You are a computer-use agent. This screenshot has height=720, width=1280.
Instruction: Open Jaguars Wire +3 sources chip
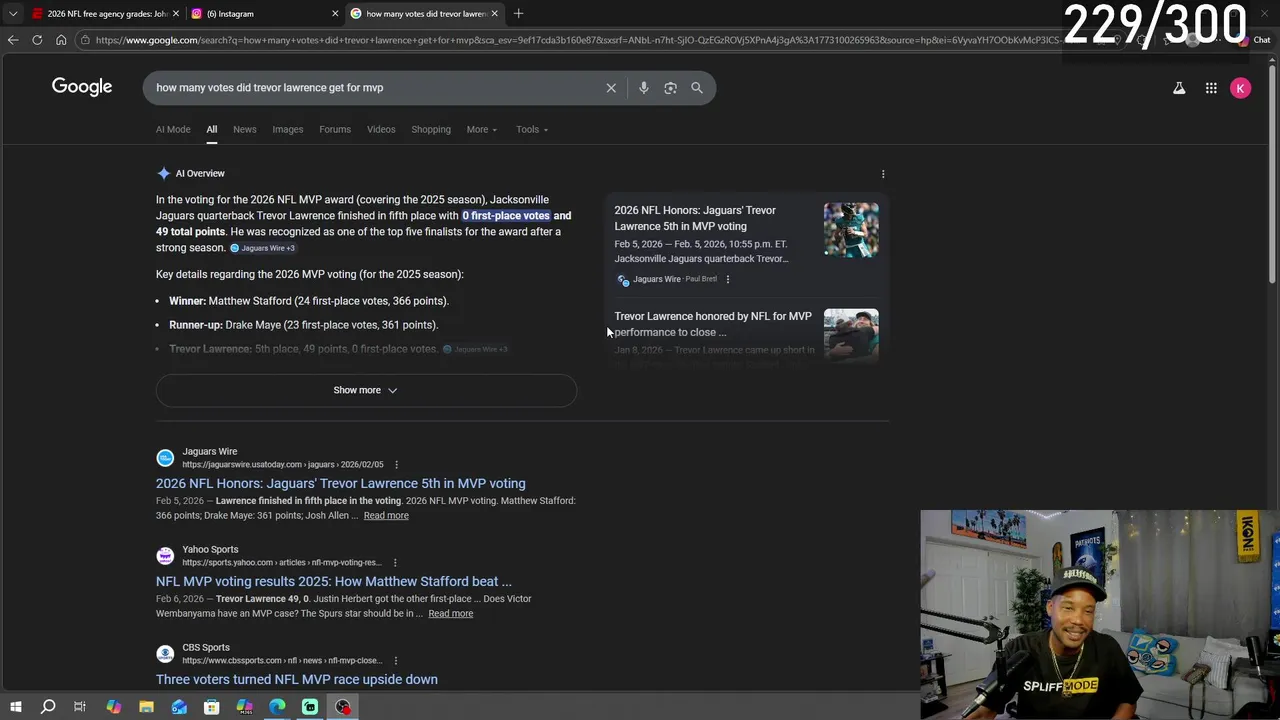click(263, 248)
